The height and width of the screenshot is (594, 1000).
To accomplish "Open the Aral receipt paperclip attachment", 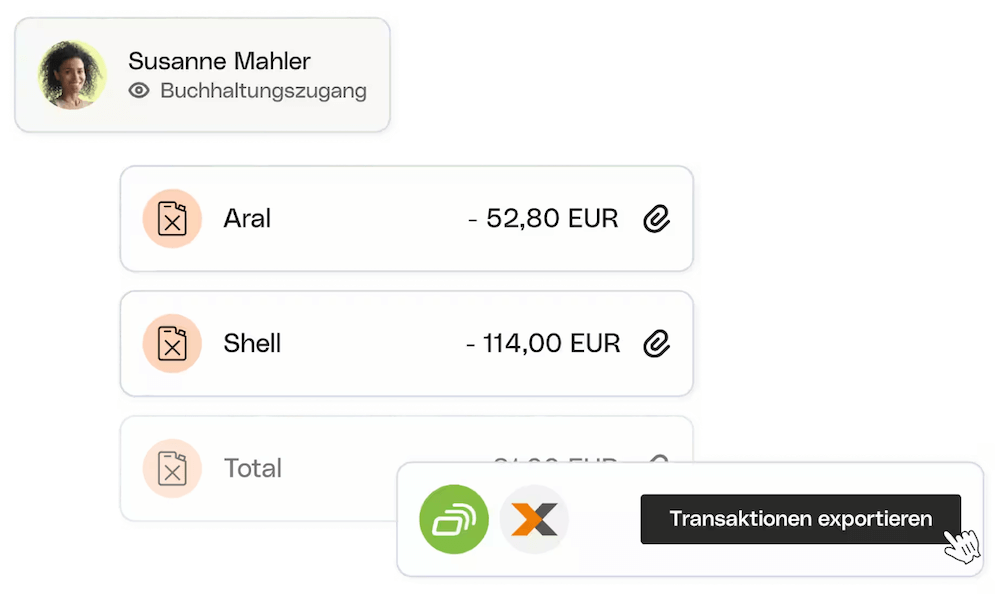I will pos(656,218).
